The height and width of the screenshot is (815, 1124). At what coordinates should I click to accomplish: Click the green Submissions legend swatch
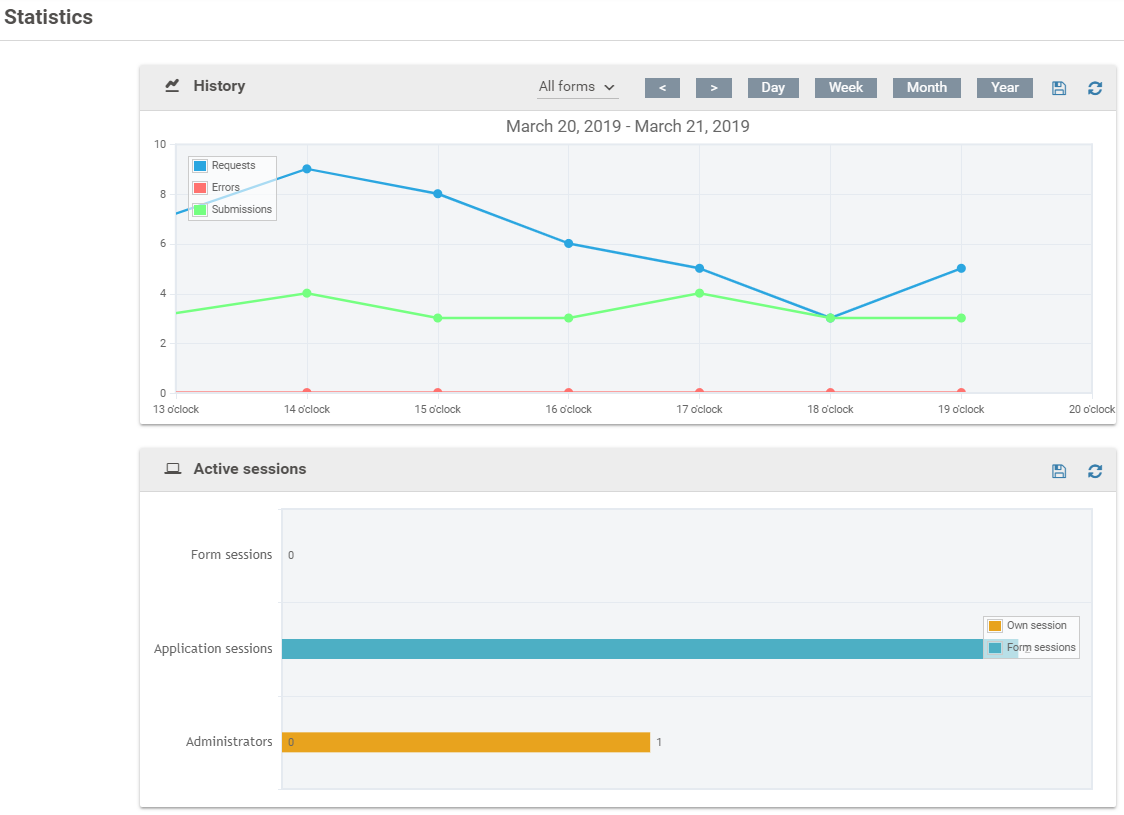200,210
